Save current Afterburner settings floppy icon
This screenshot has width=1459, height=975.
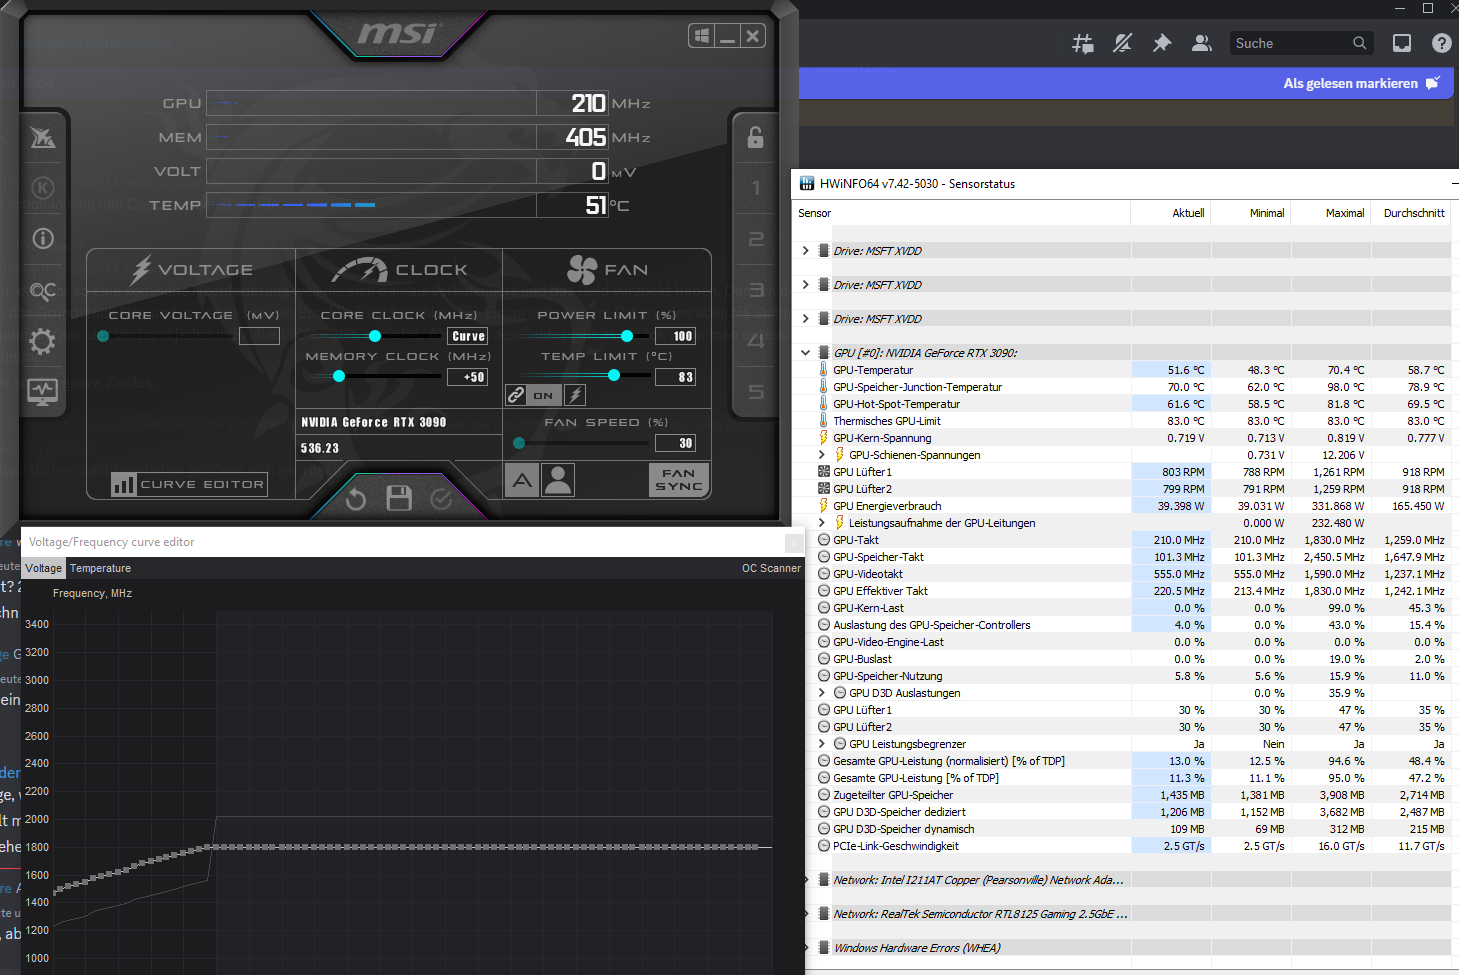pos(399,498)
